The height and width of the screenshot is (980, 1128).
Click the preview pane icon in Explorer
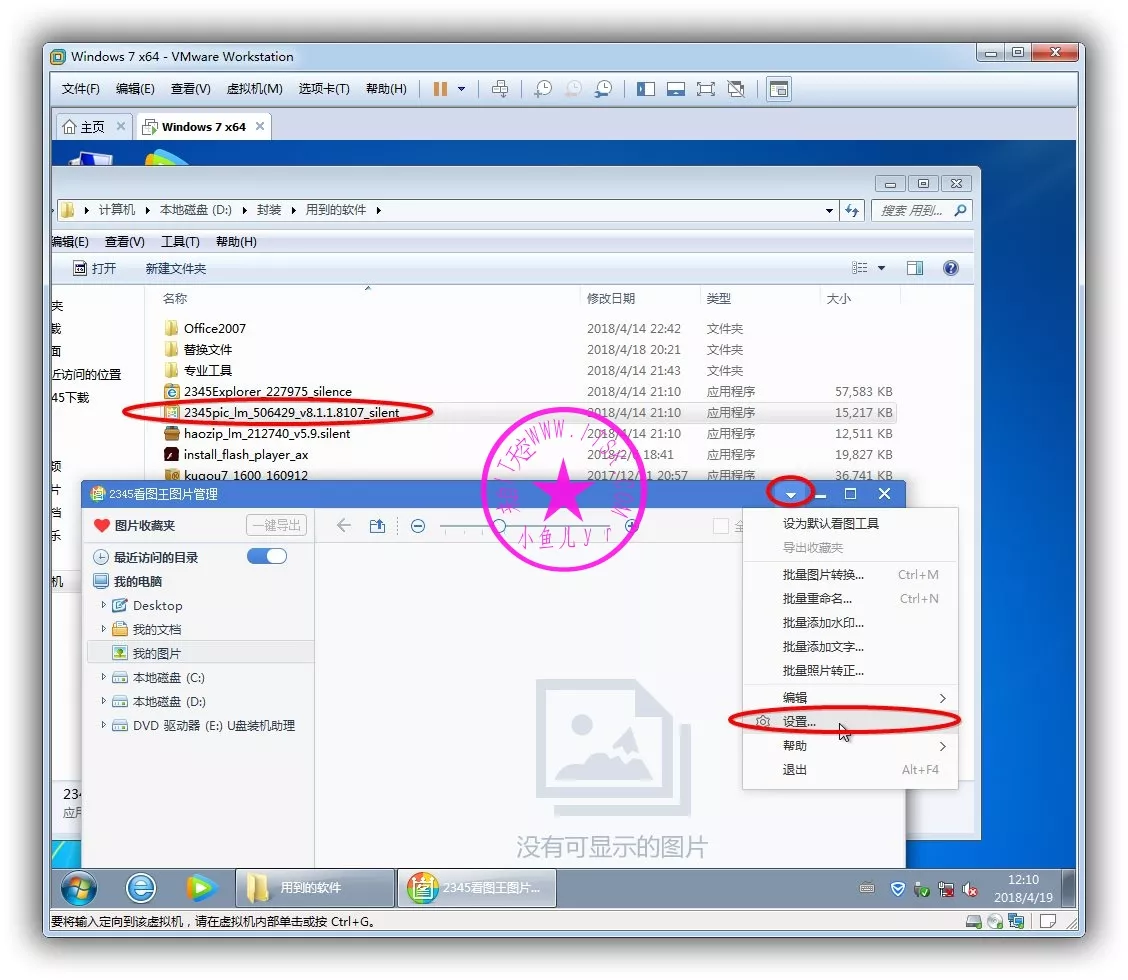coord(914,268)
